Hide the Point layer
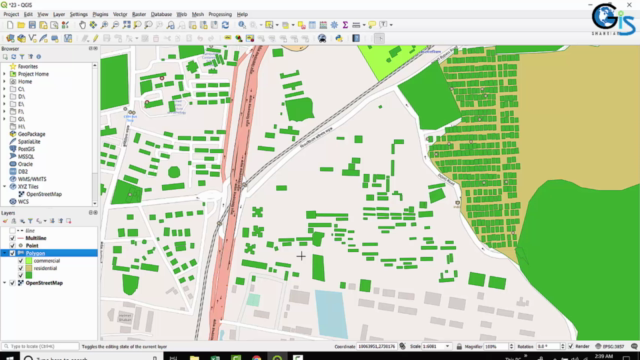Image resolution: width=640 pixels, height=360 pixels. (12, 246)
